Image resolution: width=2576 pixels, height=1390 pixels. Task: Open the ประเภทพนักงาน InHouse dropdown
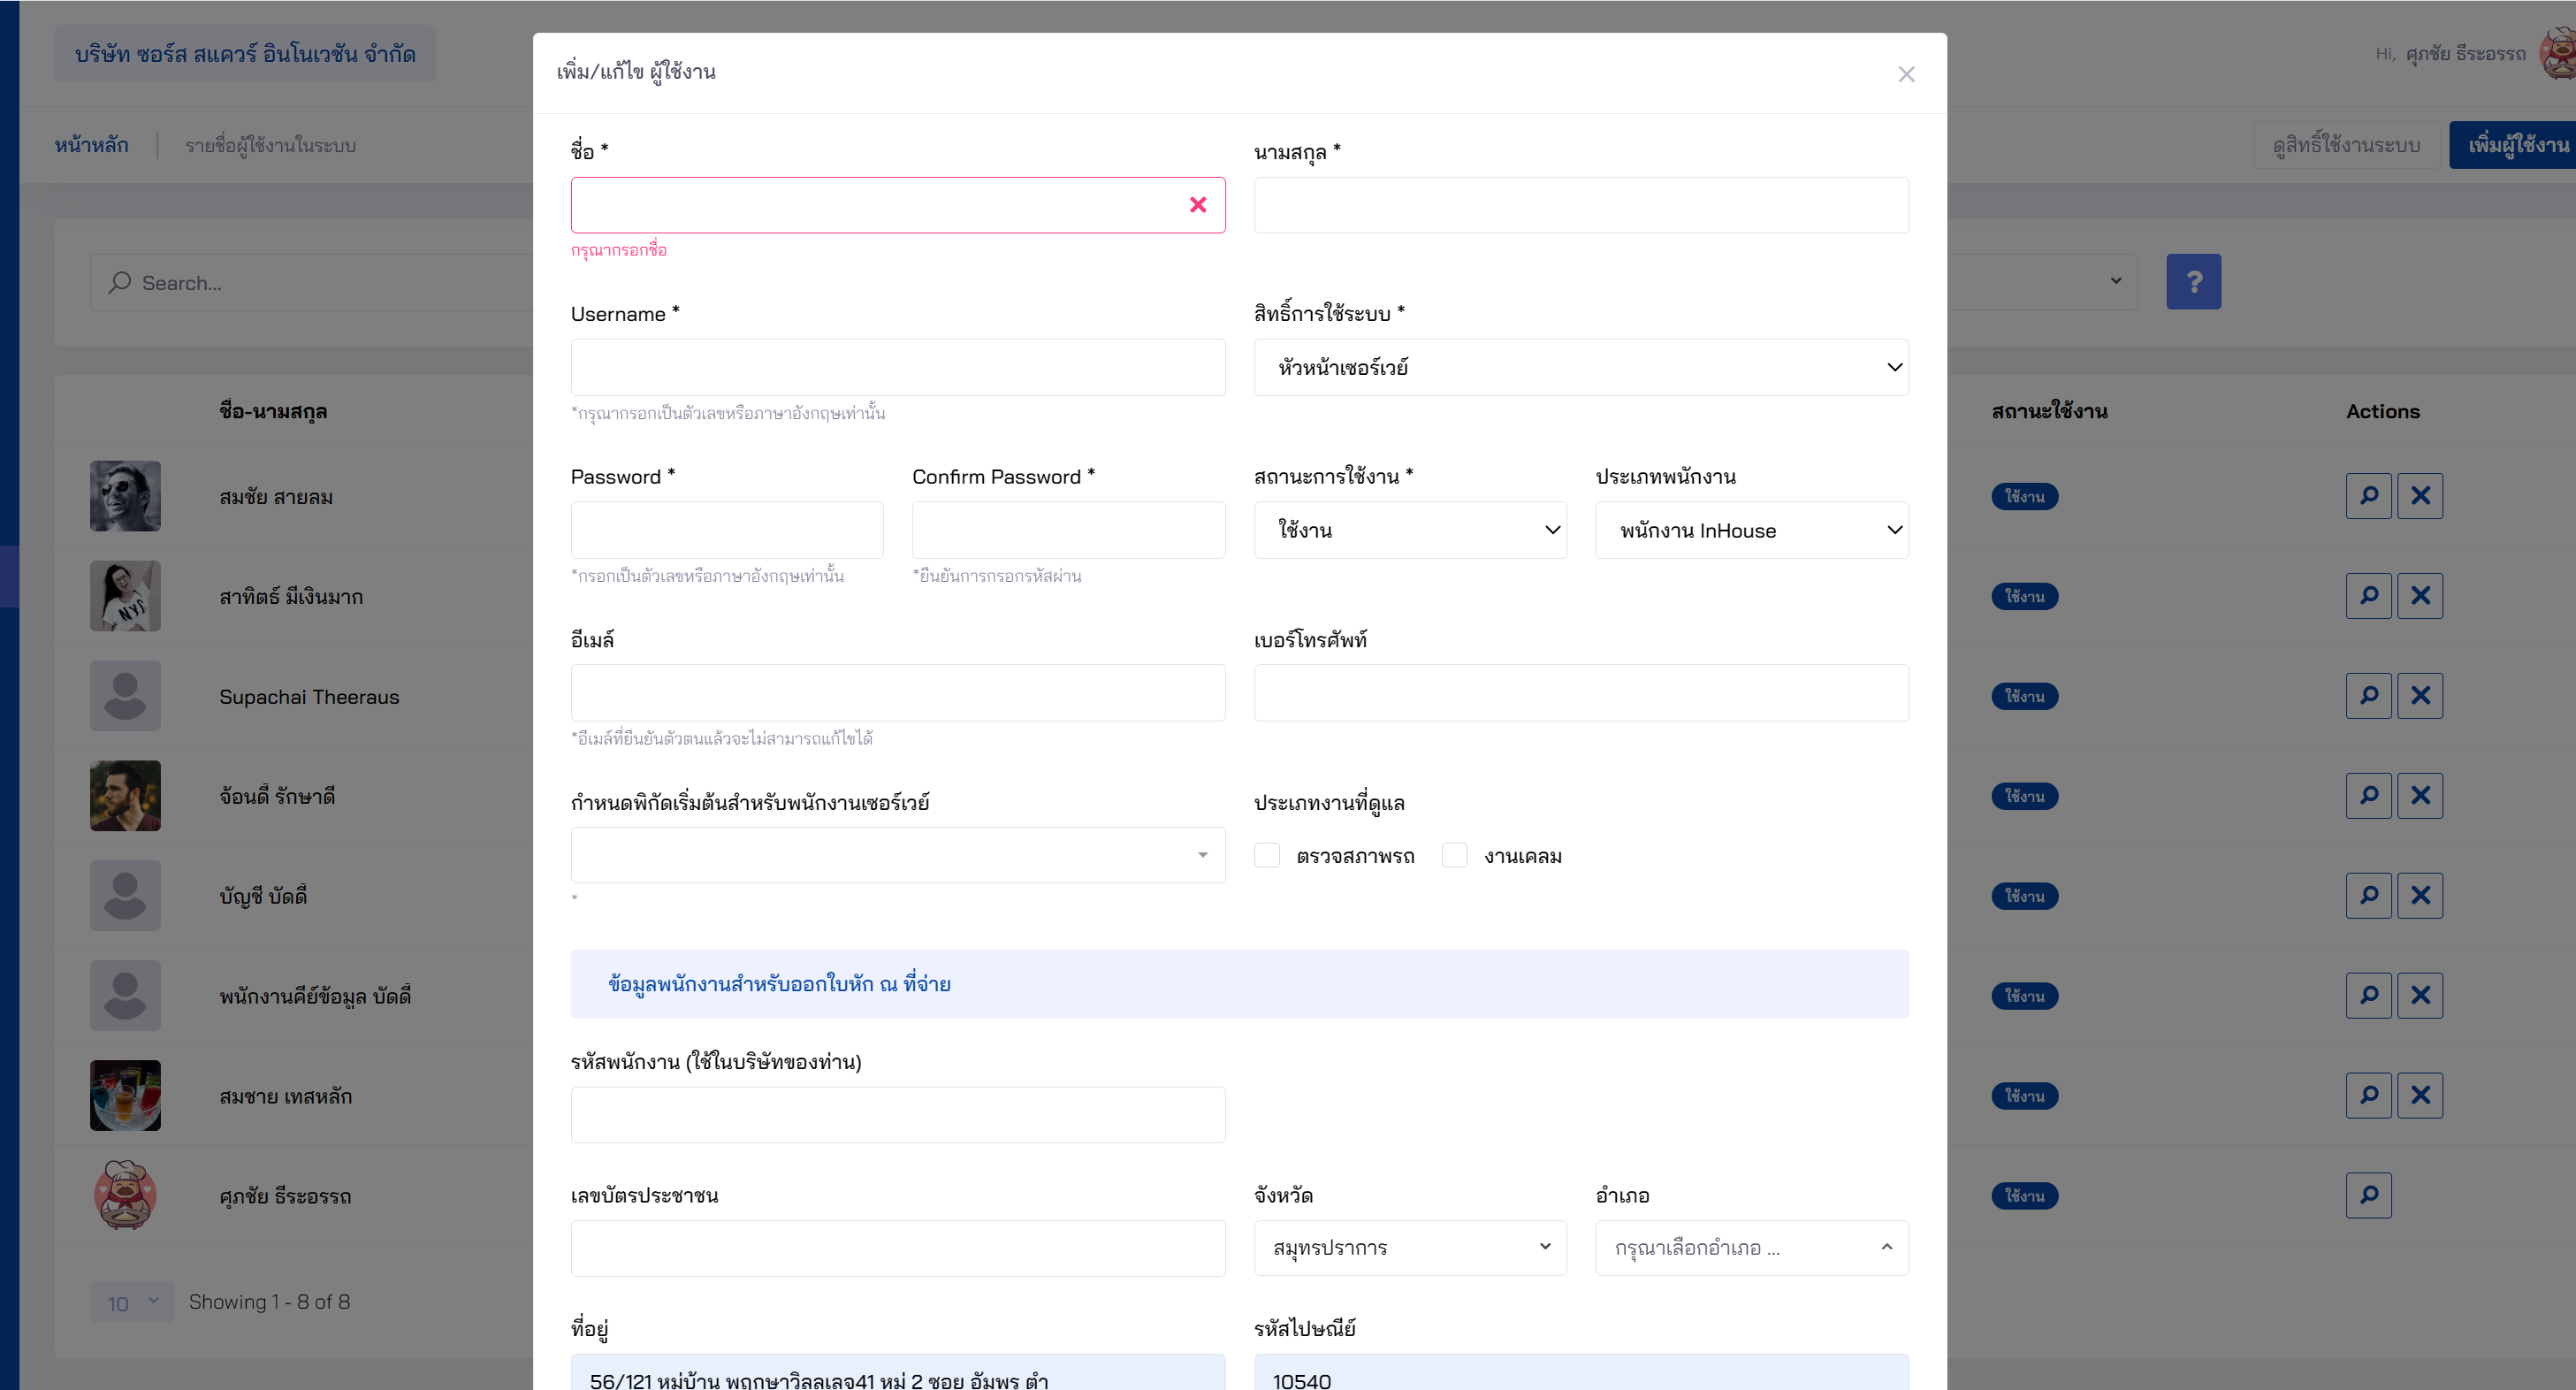tap(1751, 530)
